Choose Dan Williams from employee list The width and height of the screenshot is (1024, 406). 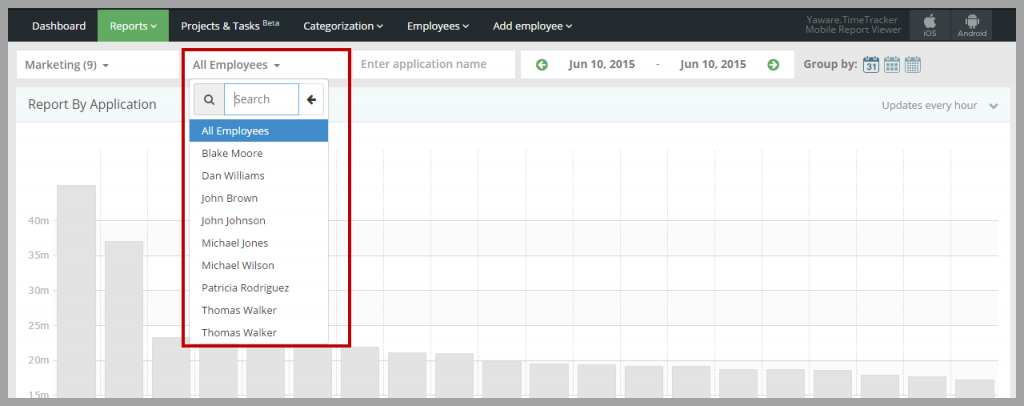259,176
